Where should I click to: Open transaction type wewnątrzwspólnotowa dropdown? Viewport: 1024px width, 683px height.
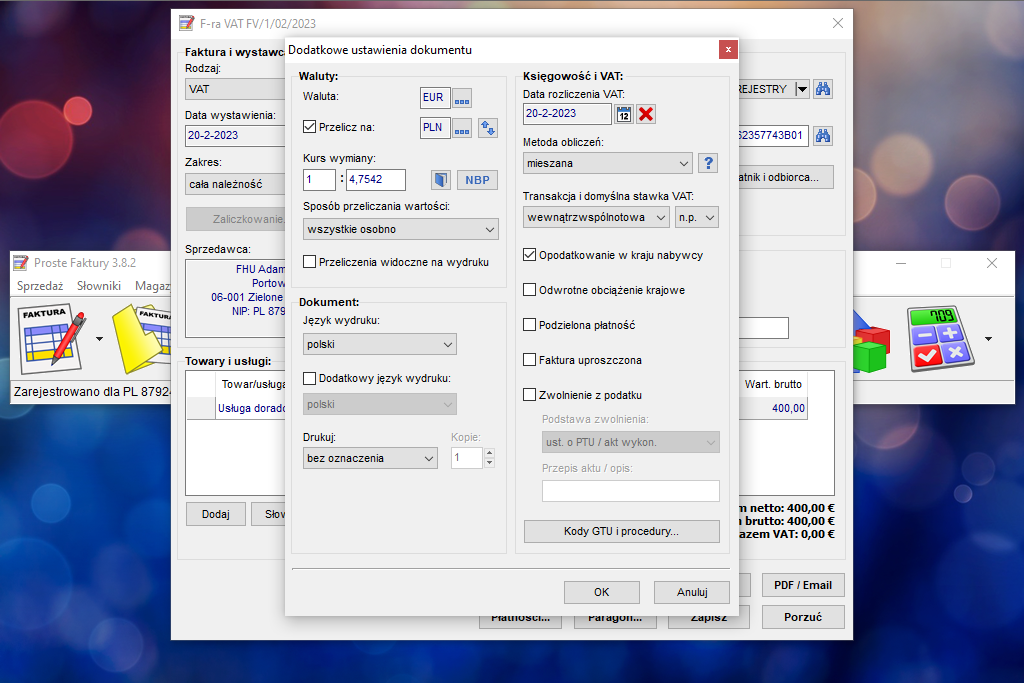coord(596,217)
